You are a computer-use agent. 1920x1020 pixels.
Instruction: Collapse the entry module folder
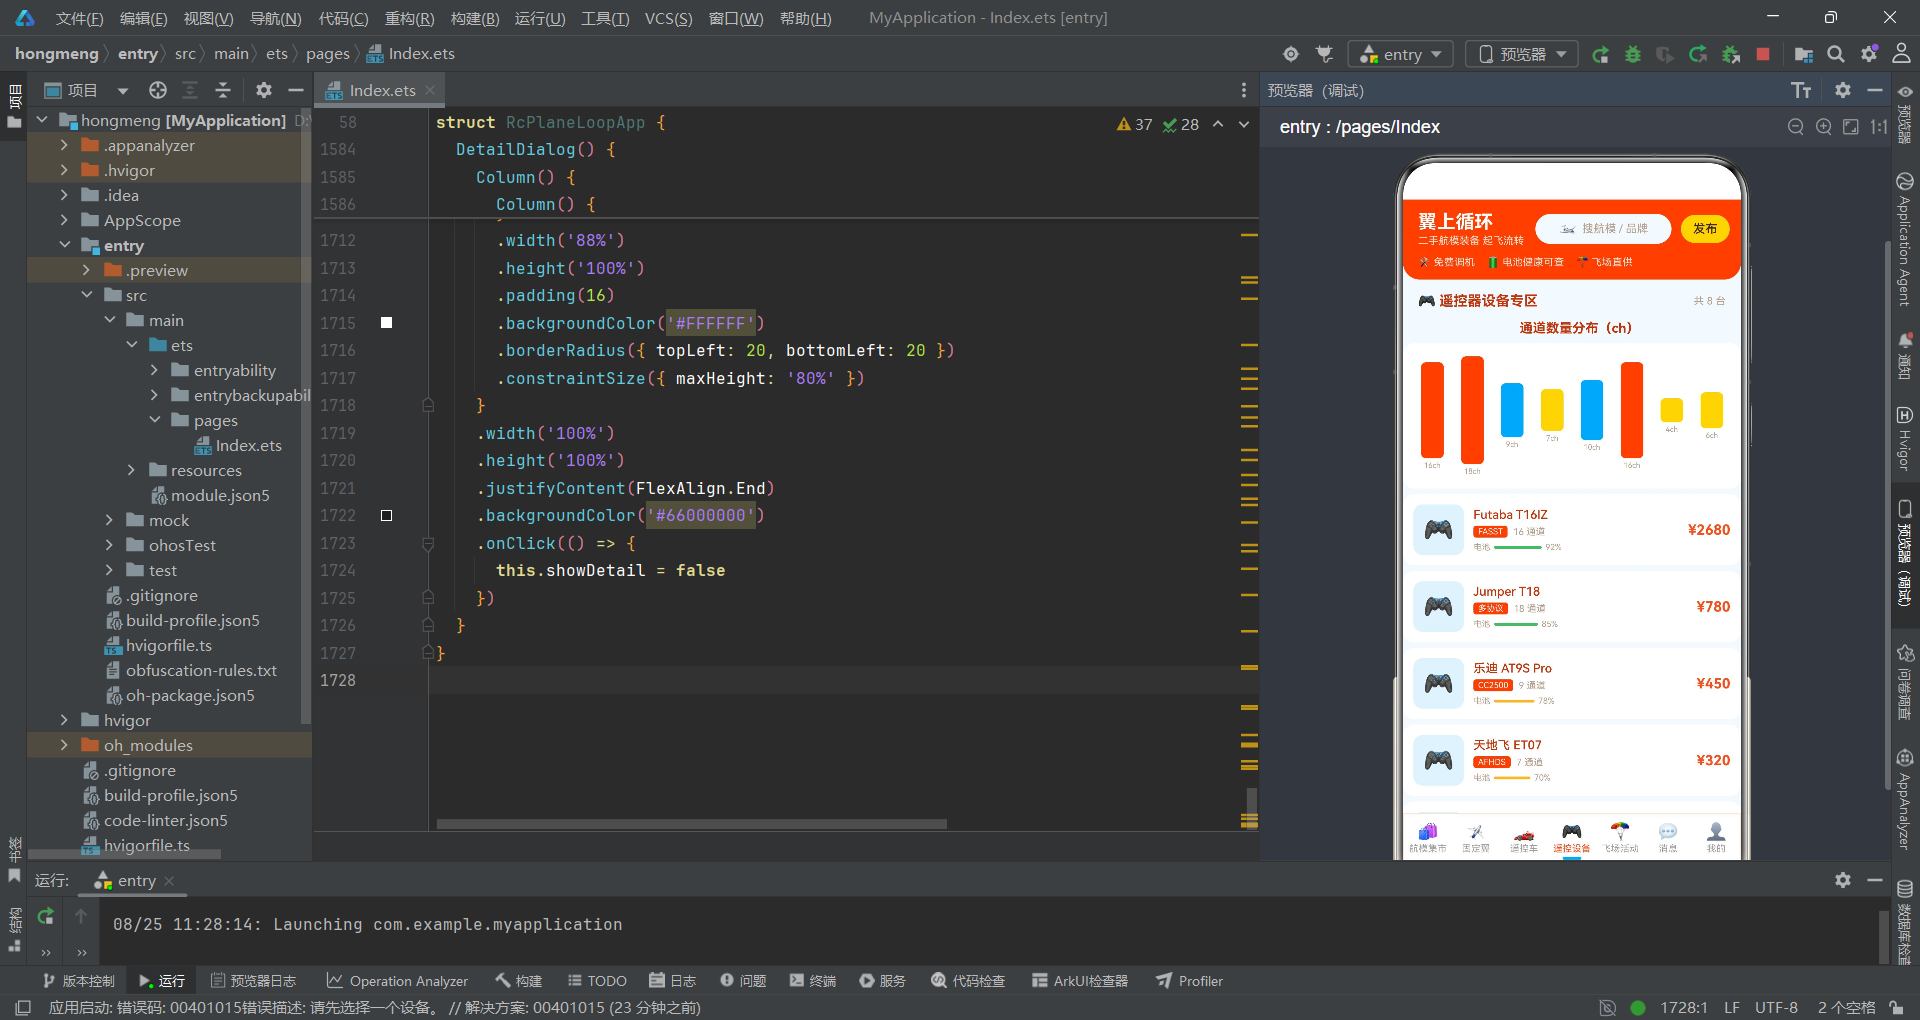coord(64,245)
